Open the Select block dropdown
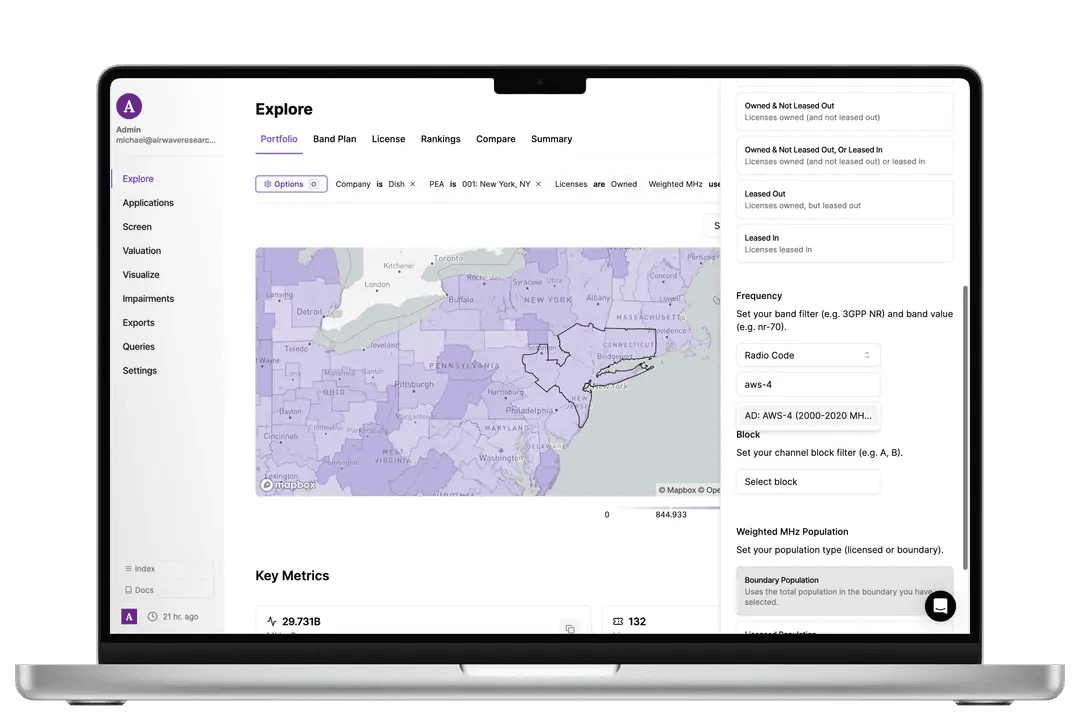This screenshot has height=712, width=1080. pos(807,481)
